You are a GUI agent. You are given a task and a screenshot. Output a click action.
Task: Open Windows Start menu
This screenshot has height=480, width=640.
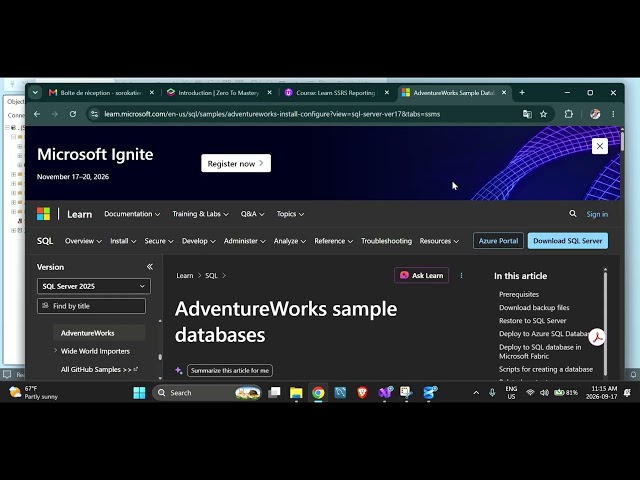(x=139, y=393)
